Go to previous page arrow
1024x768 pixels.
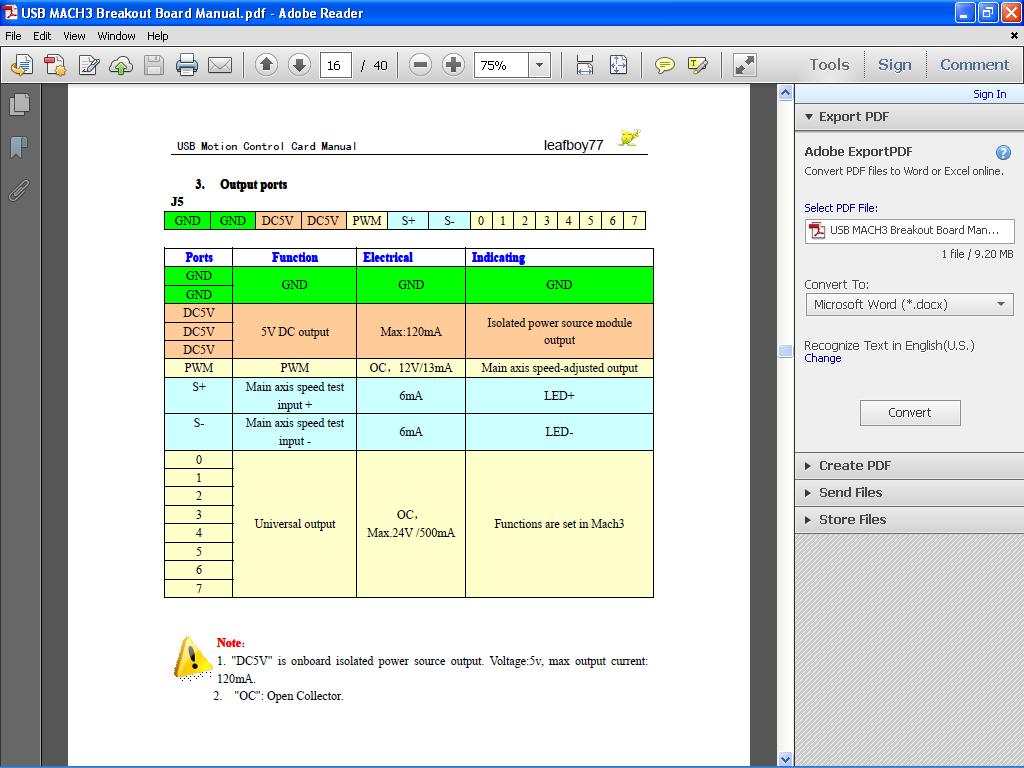266,65
